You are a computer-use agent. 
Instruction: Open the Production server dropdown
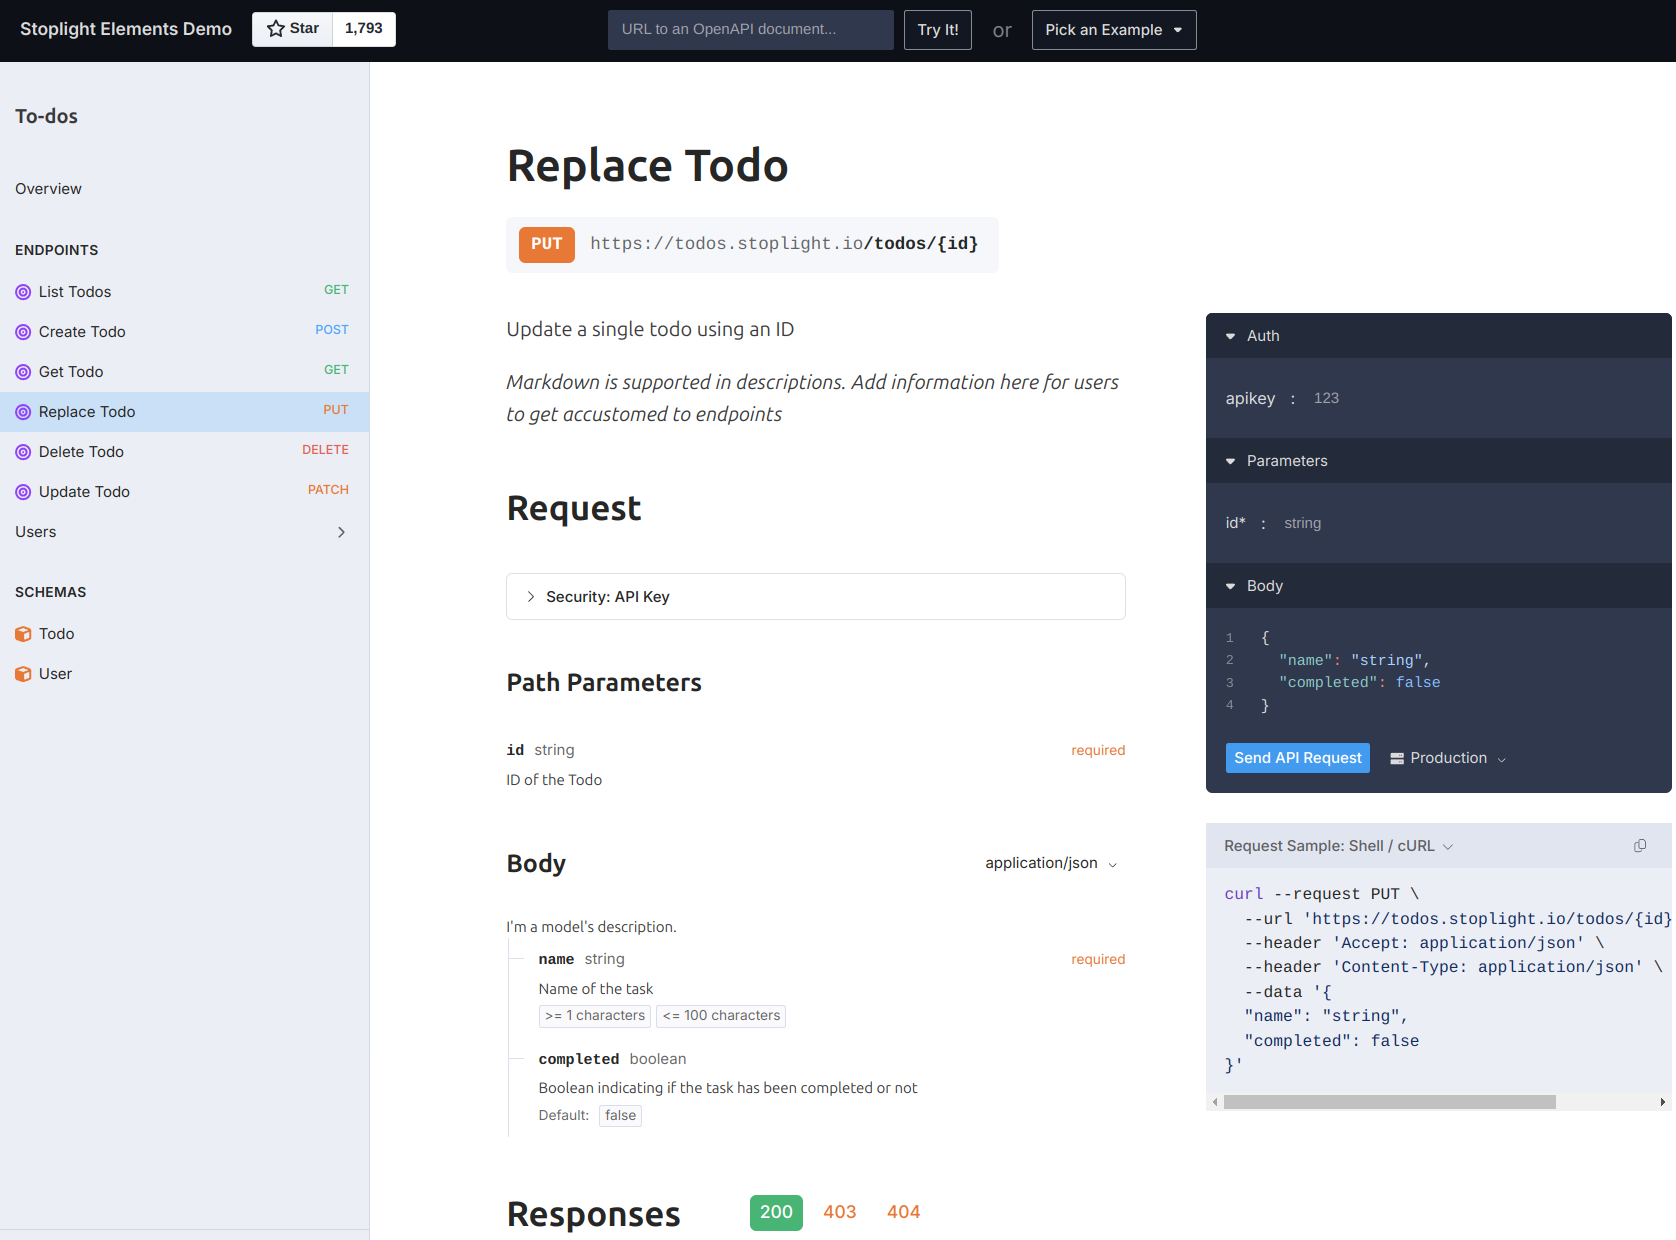(x=1448, y=758)
